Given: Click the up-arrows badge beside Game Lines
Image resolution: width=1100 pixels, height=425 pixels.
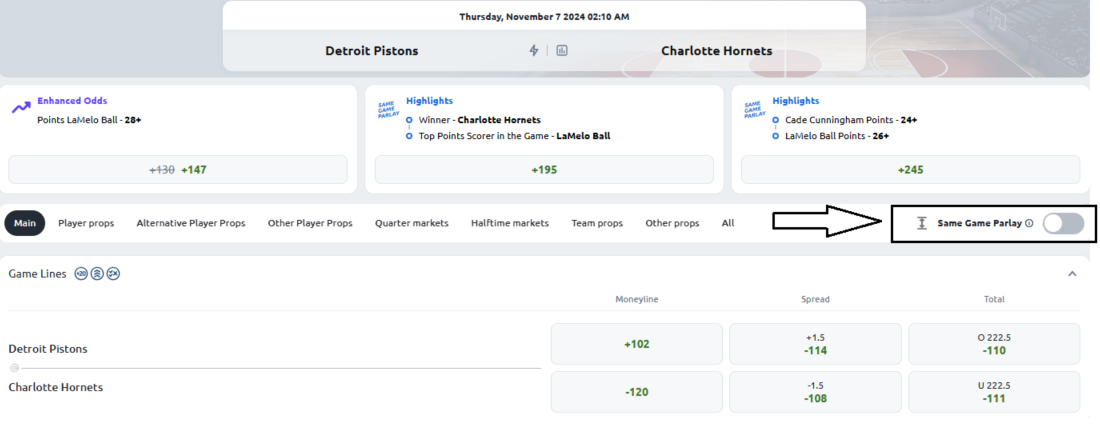Looking at the screenshot, I should (x=97, y=274).
